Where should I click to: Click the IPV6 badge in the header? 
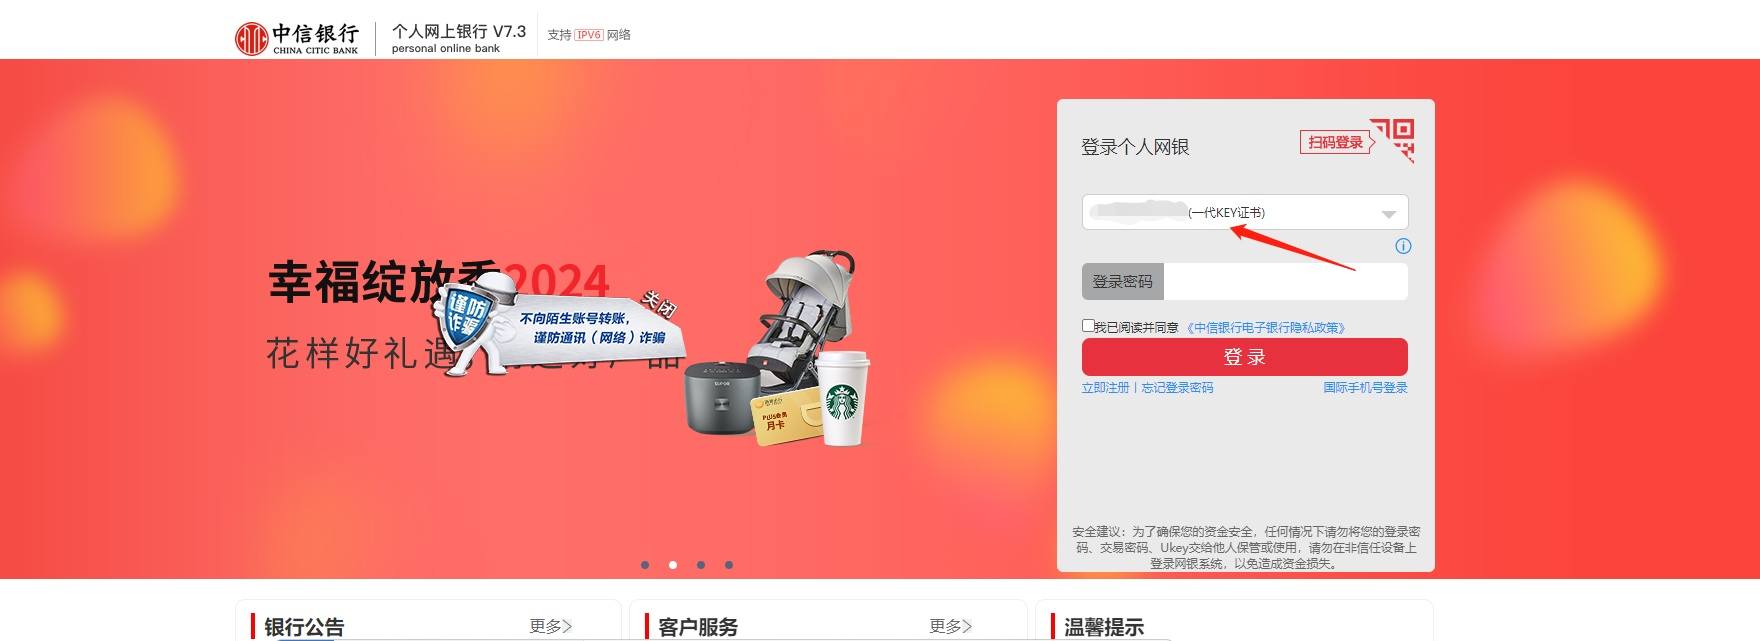(588, 35)
